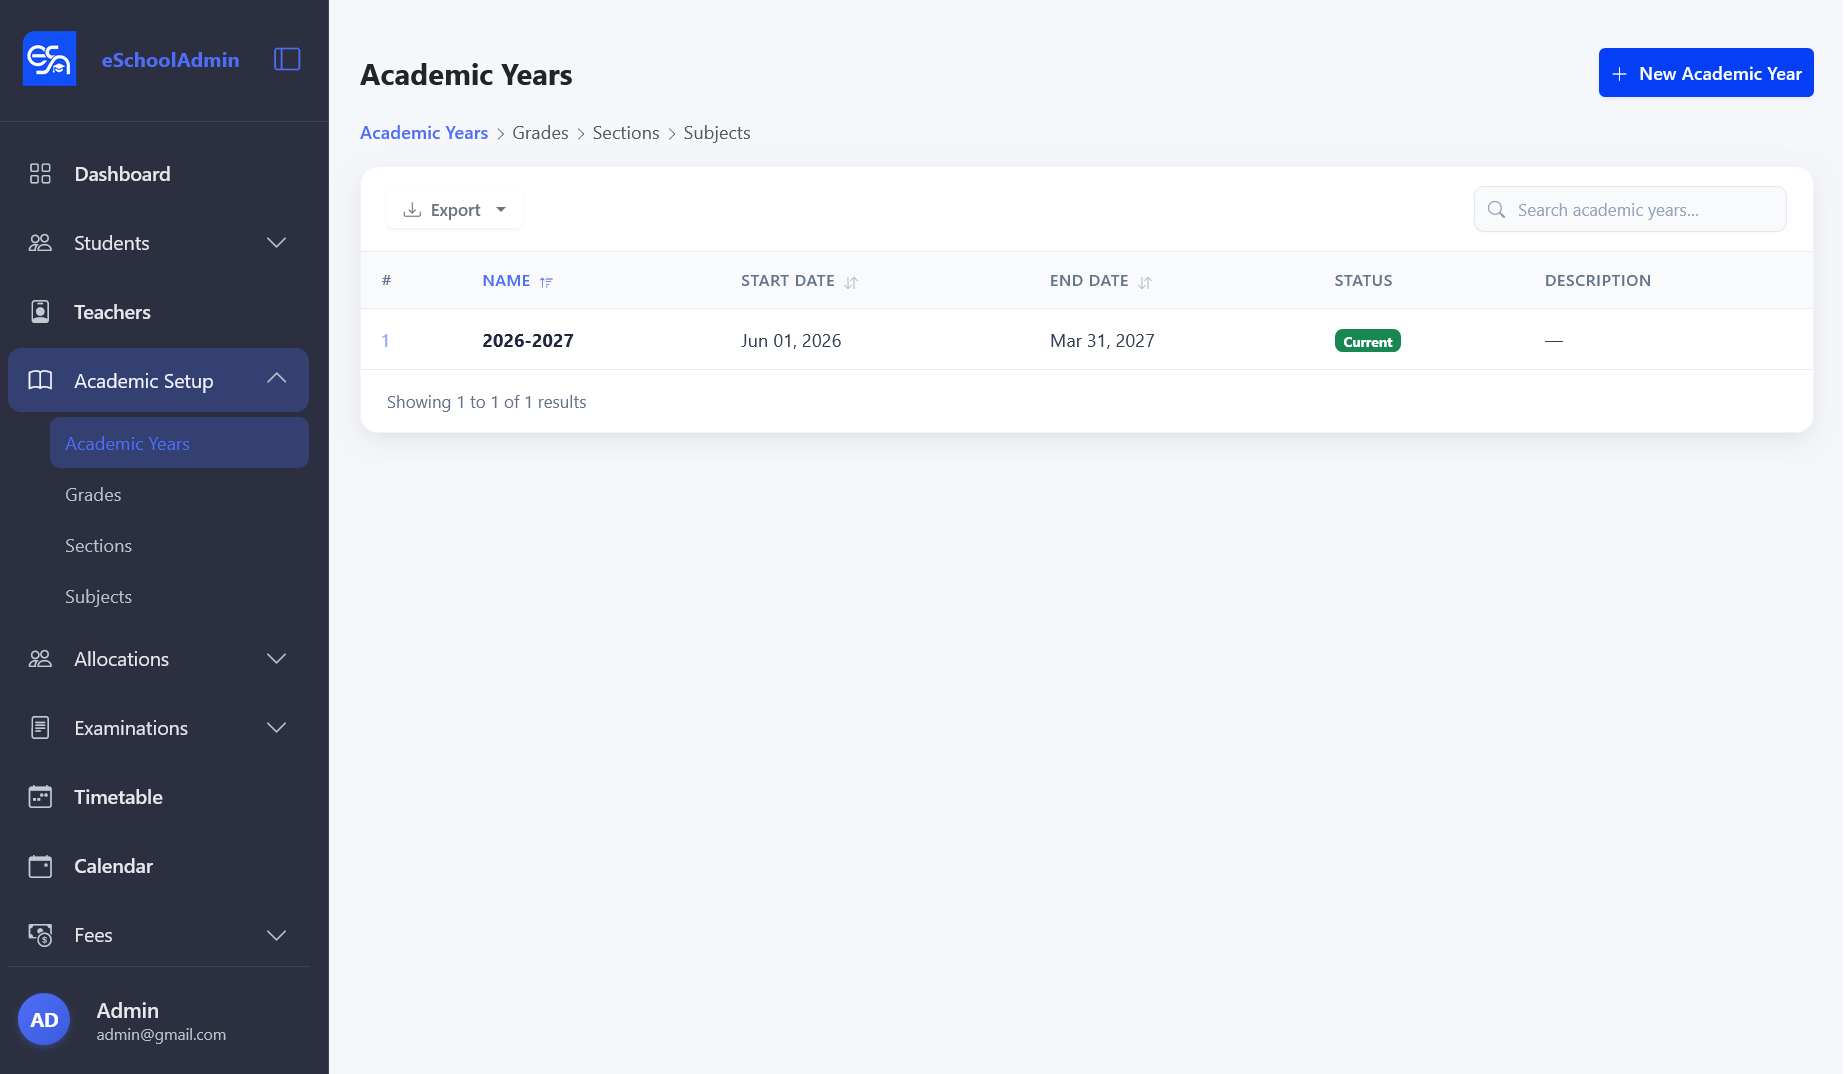This screenshot has width=1844, height=1074.
Task: Sort by the NAME column header
Action: tap(506, 281)
